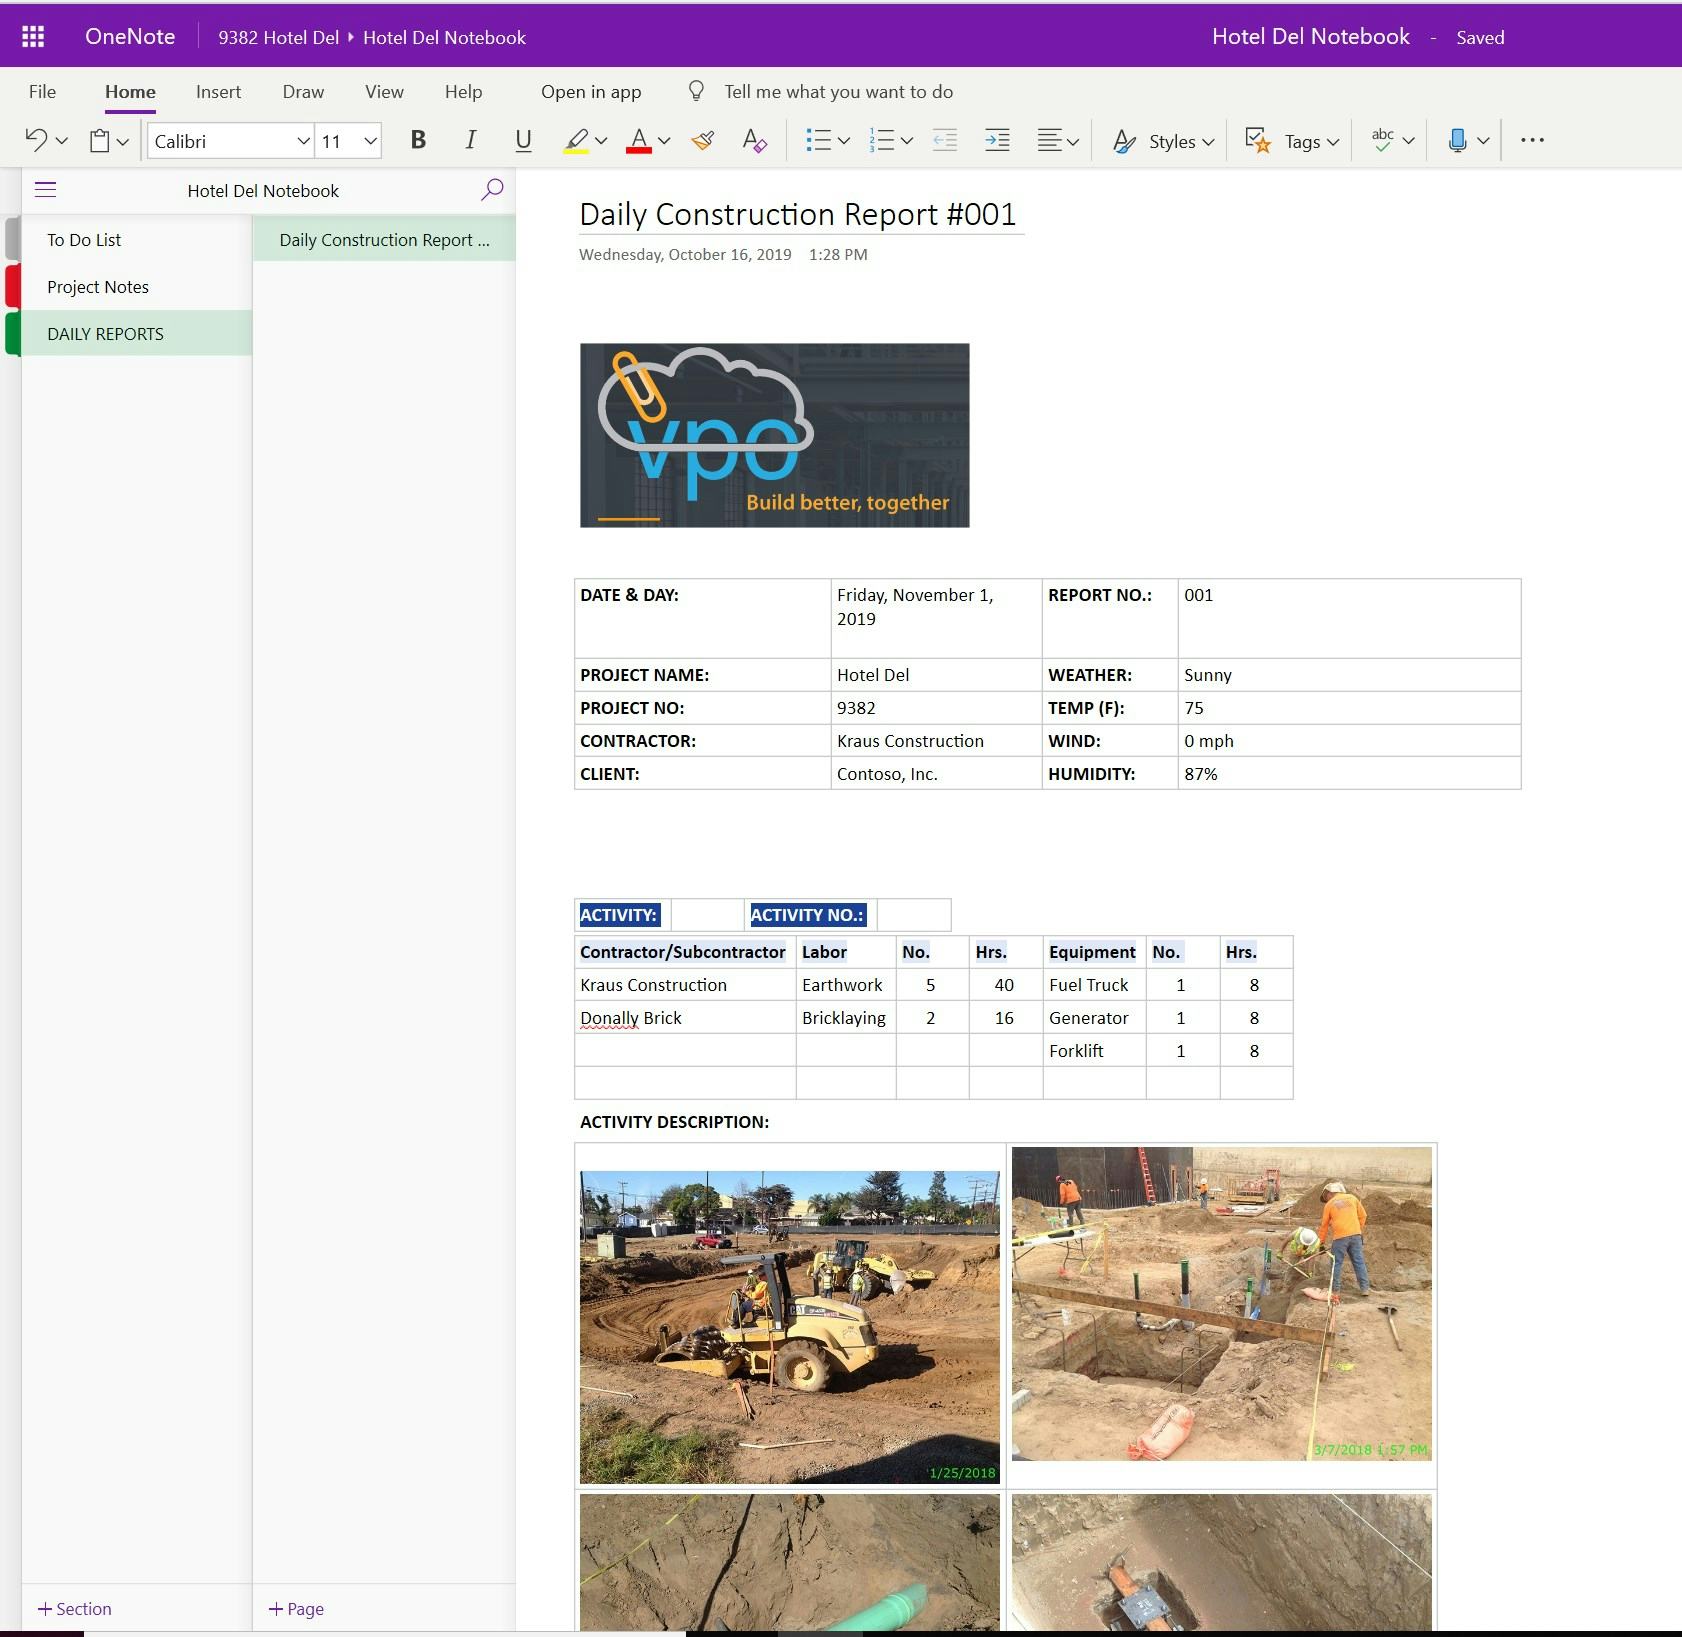This screenshot has height=1637, width=1682.
Task: Click Open in app
Action: click(589, 91)
